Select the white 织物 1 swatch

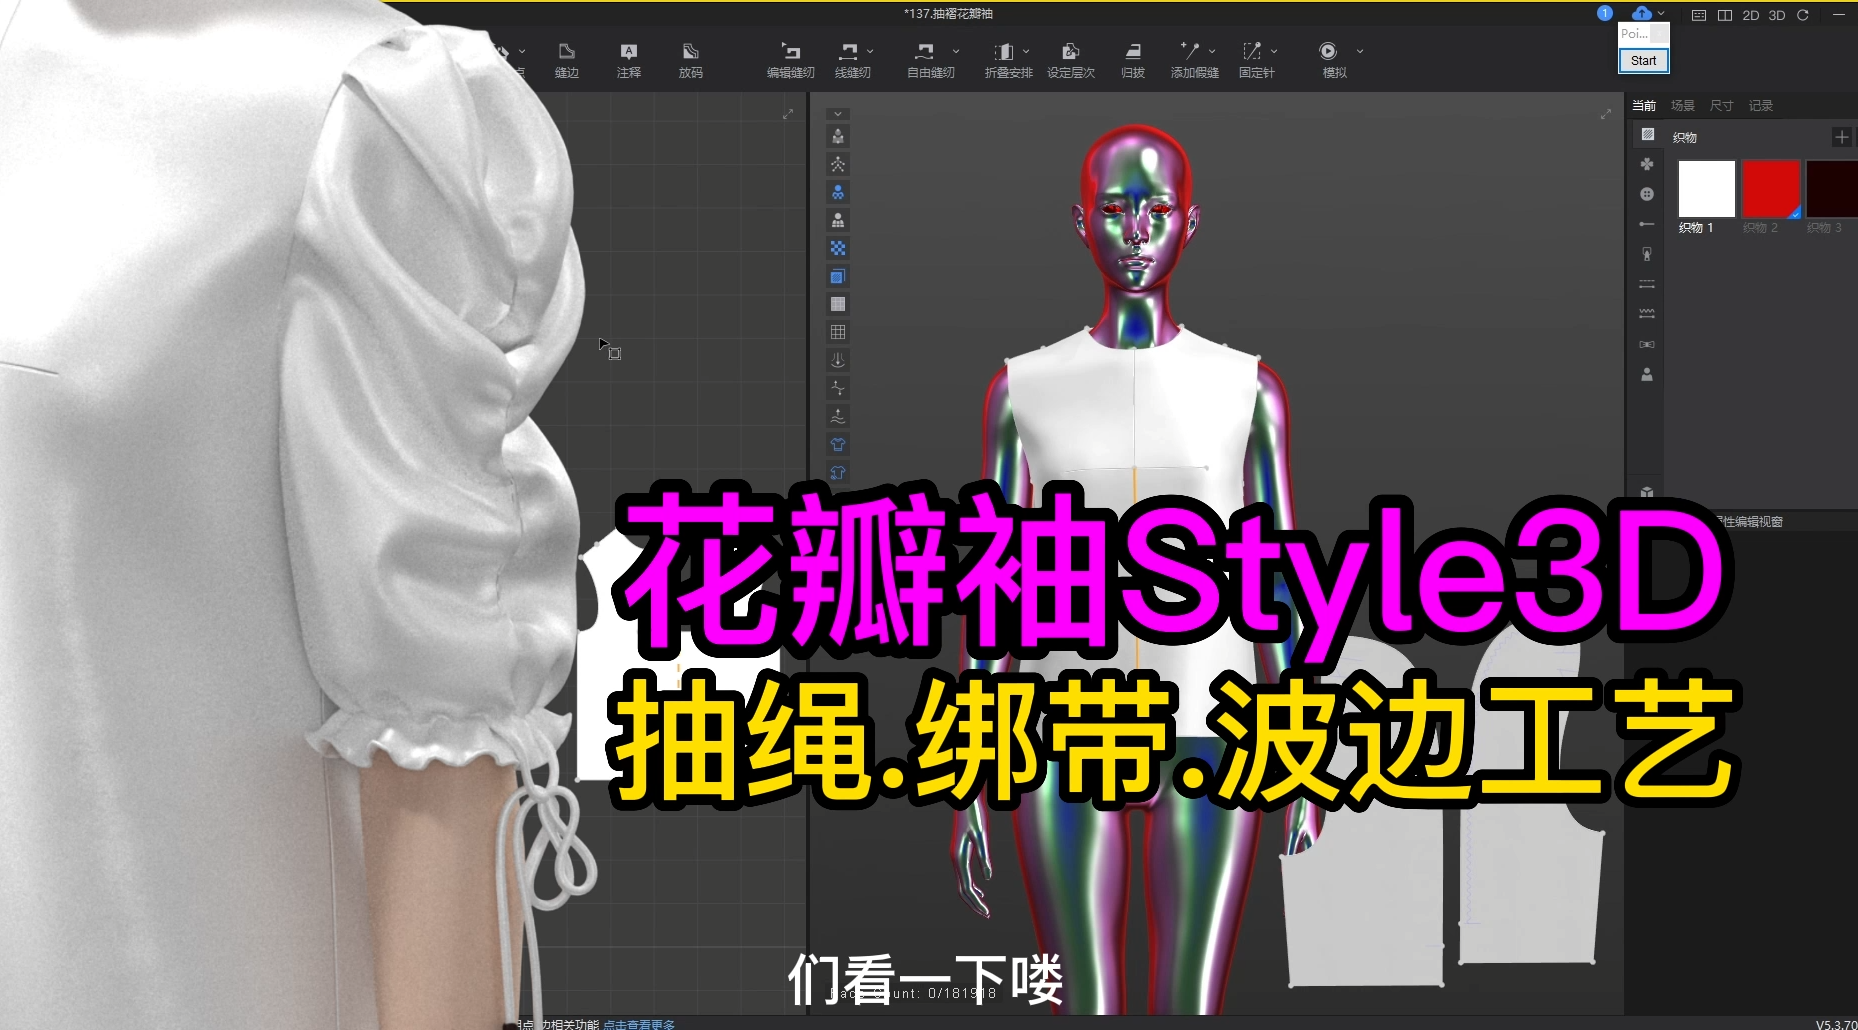[1707, 189]
